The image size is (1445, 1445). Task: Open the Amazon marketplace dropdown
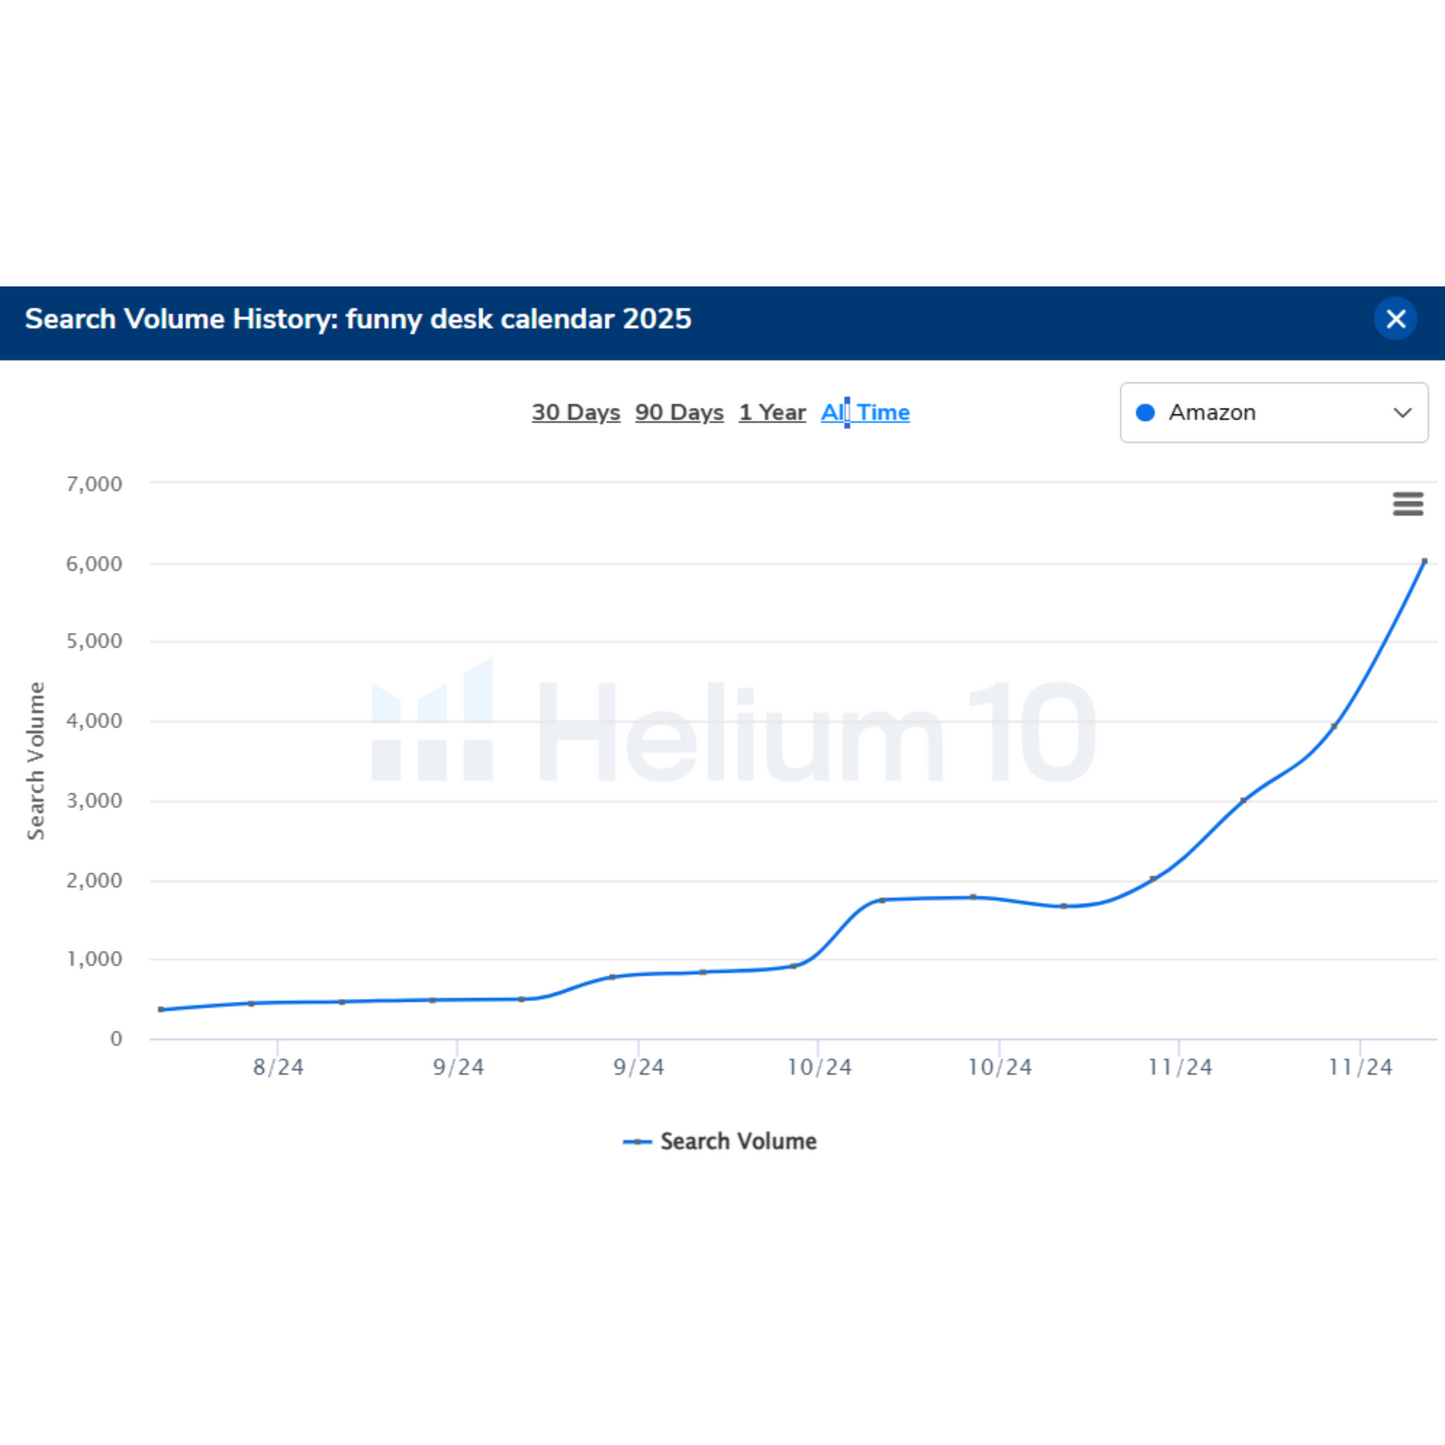(1274, 412)
